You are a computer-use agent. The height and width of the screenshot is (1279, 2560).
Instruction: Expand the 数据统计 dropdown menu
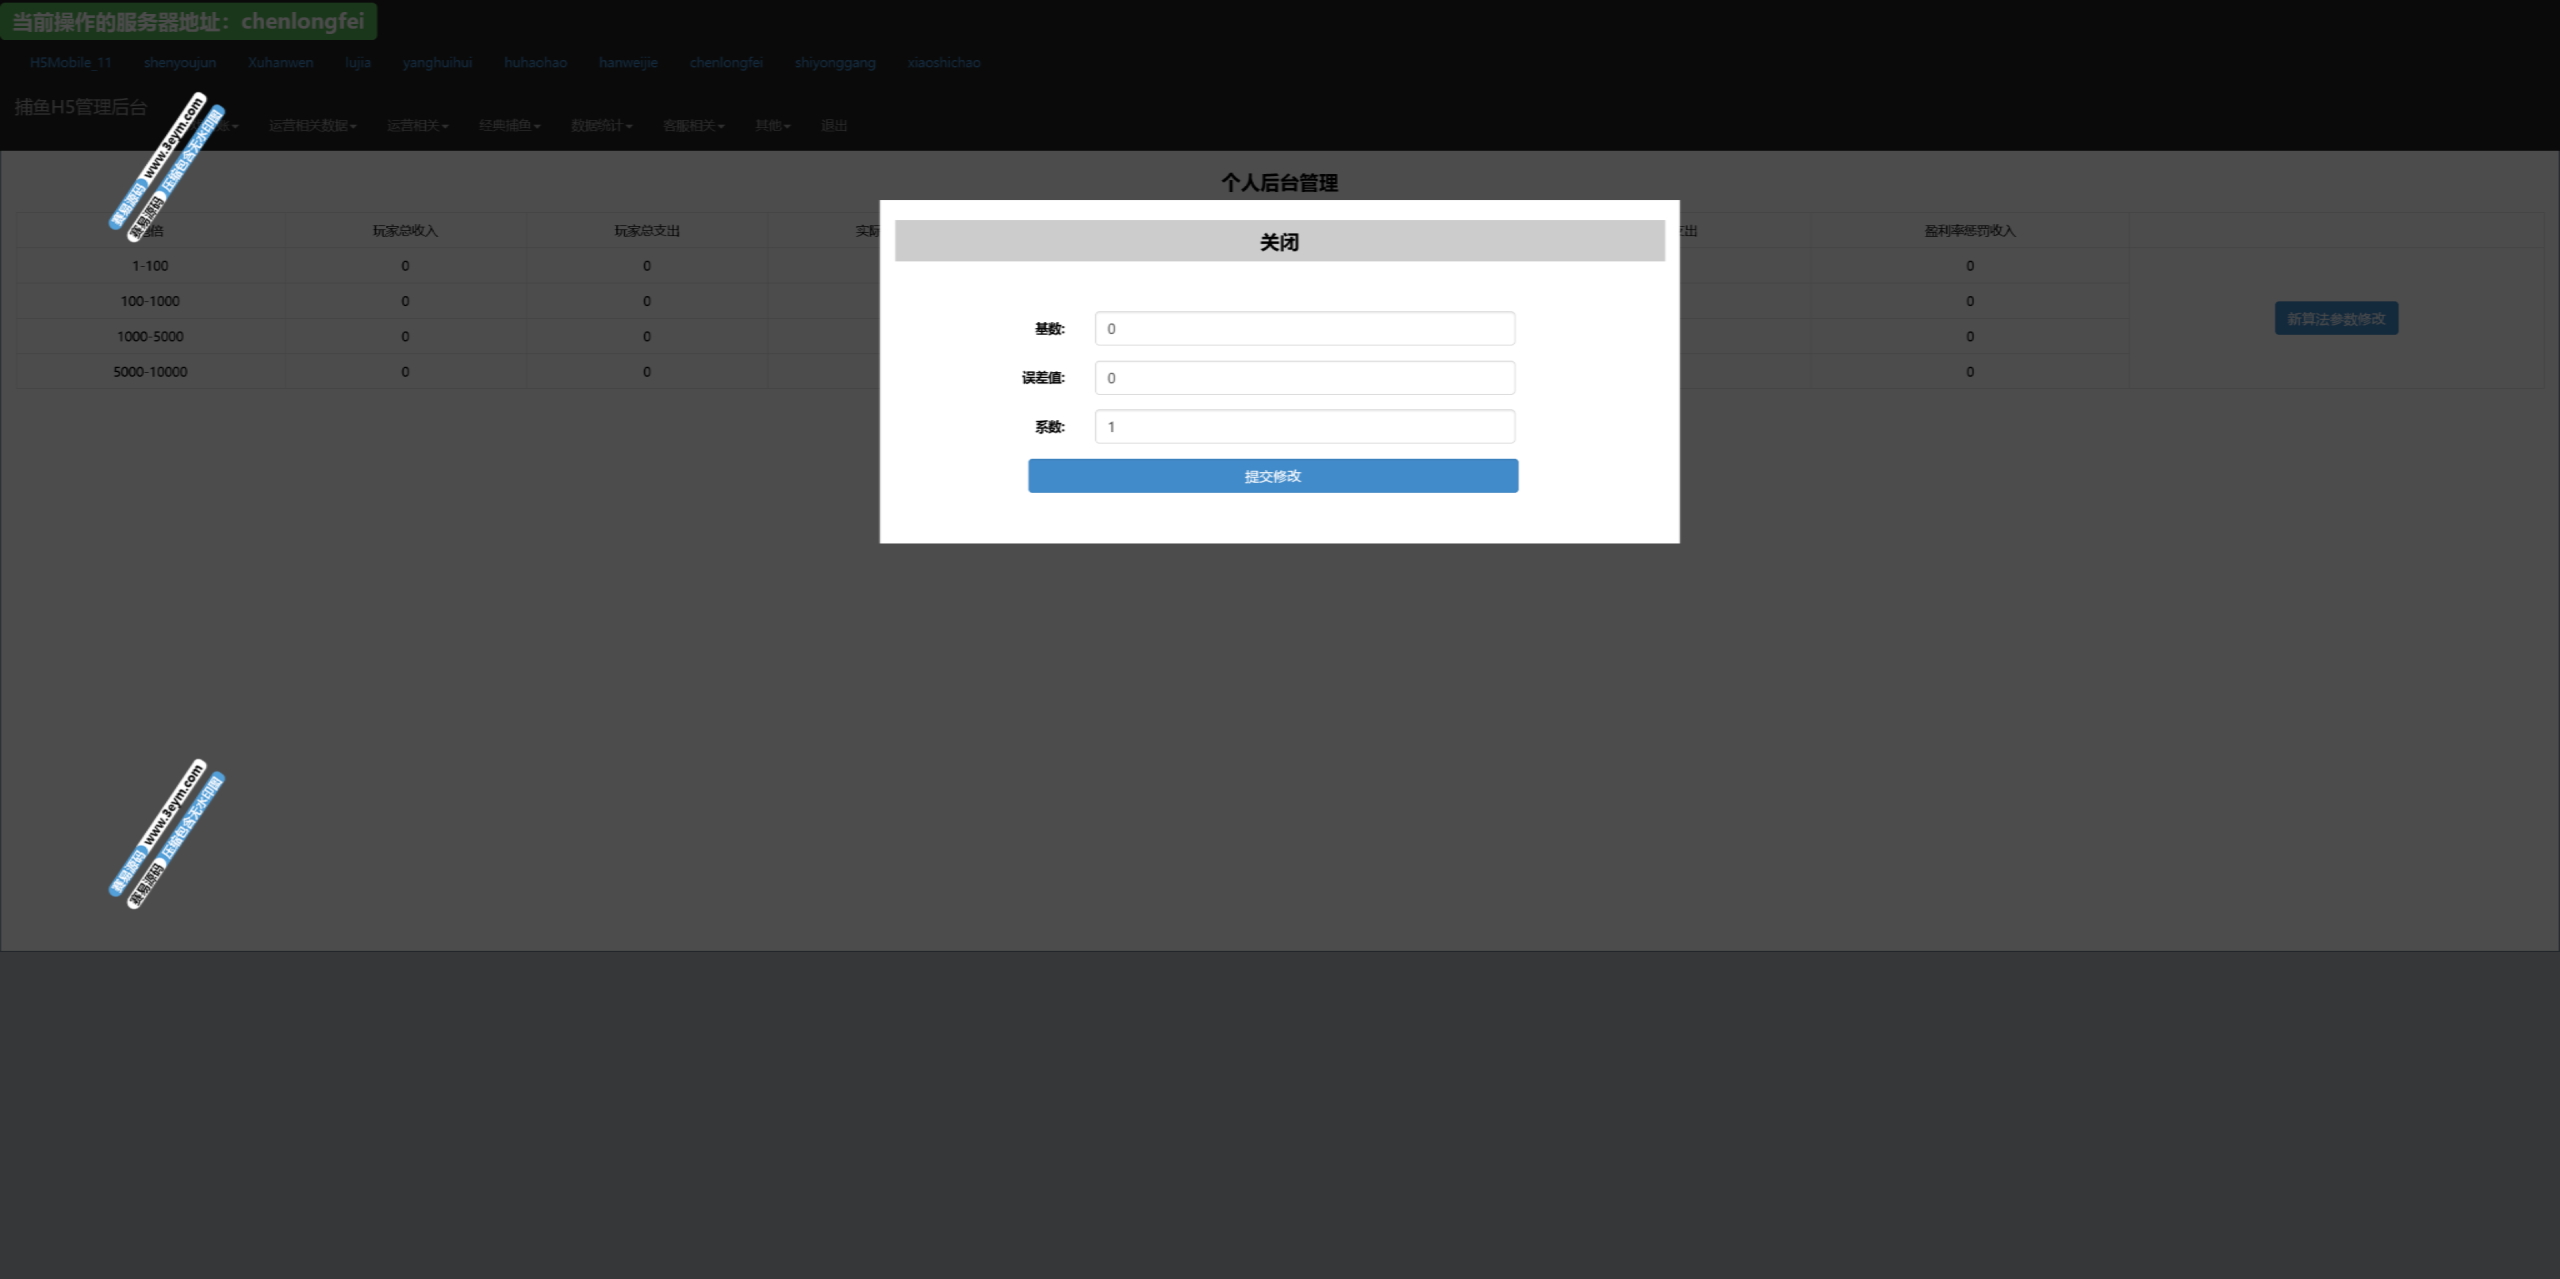(601, 126)
